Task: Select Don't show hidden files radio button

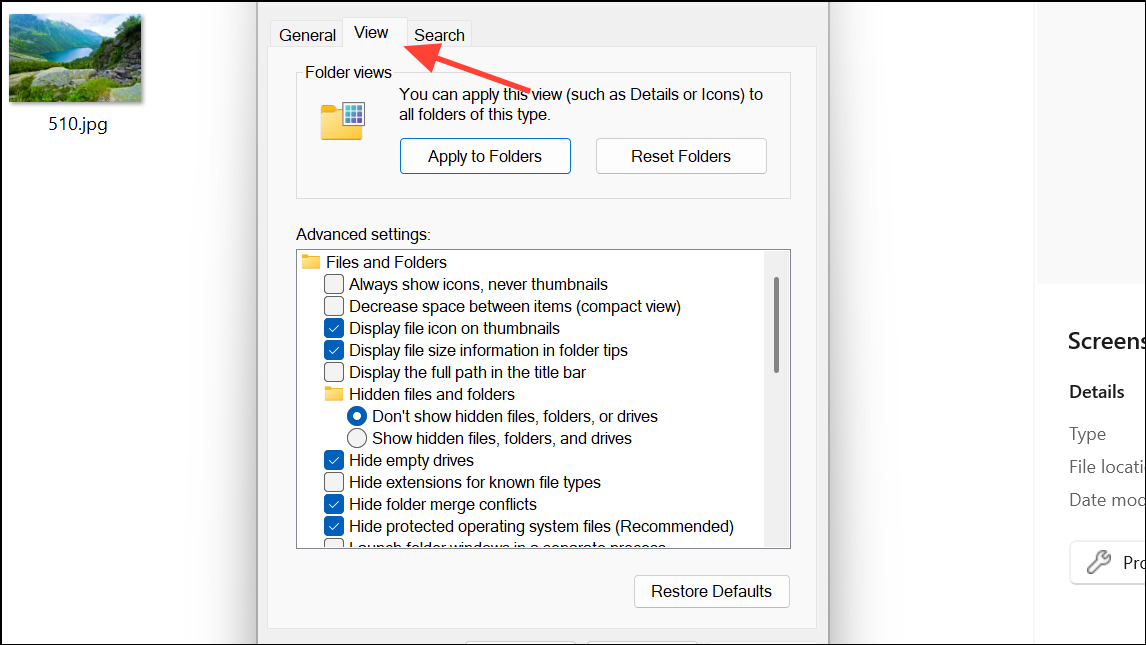Action: pos(357,416)
